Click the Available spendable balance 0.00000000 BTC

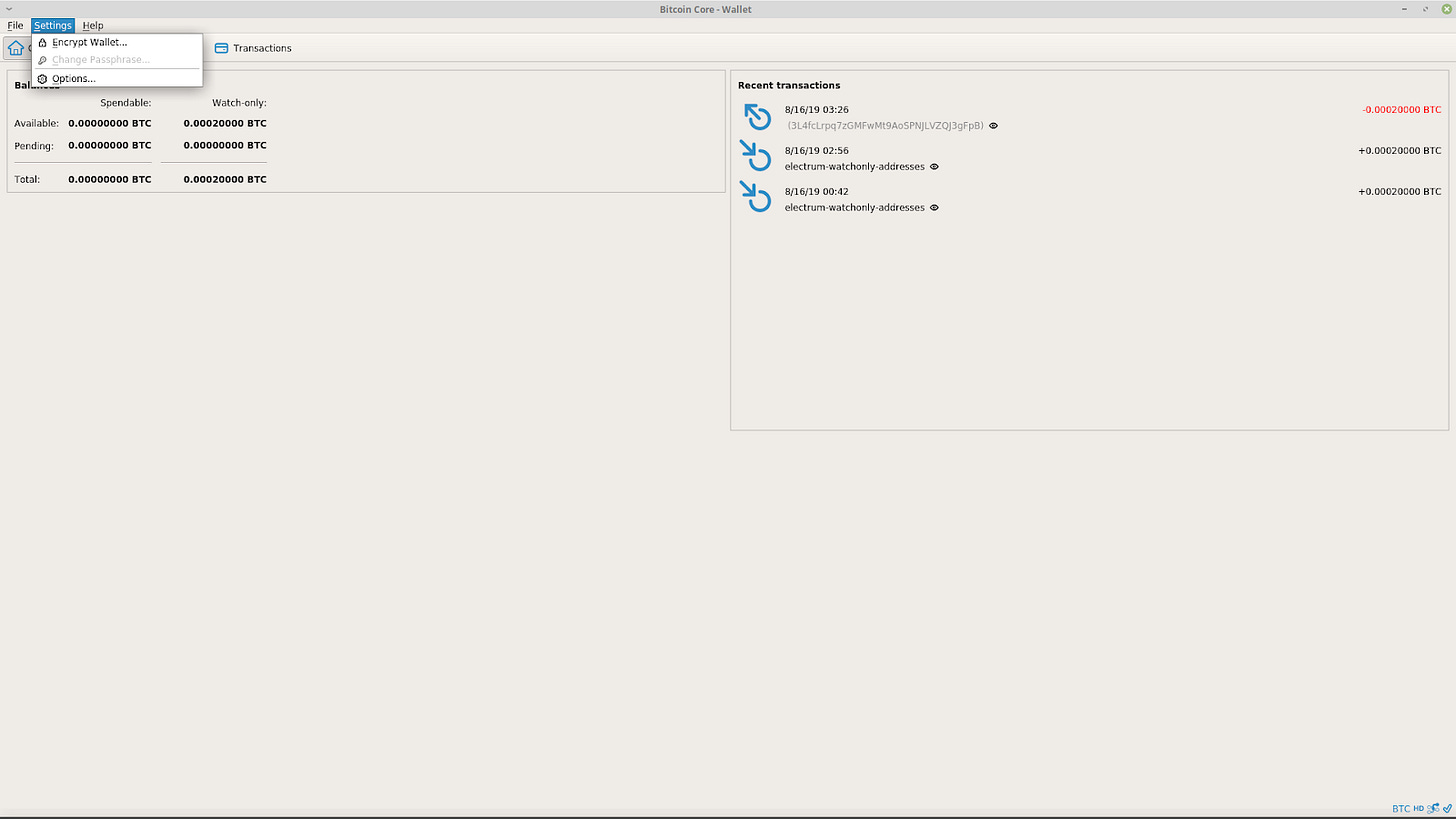point(110,123)
